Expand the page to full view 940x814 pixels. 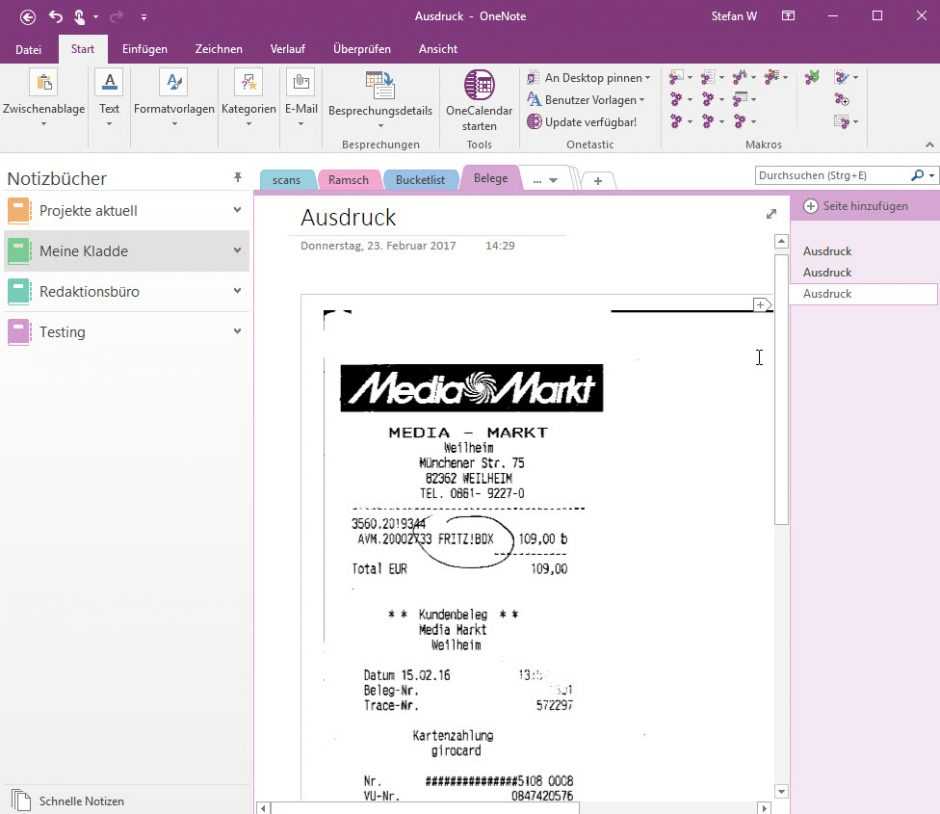click(x=772, y=214)
